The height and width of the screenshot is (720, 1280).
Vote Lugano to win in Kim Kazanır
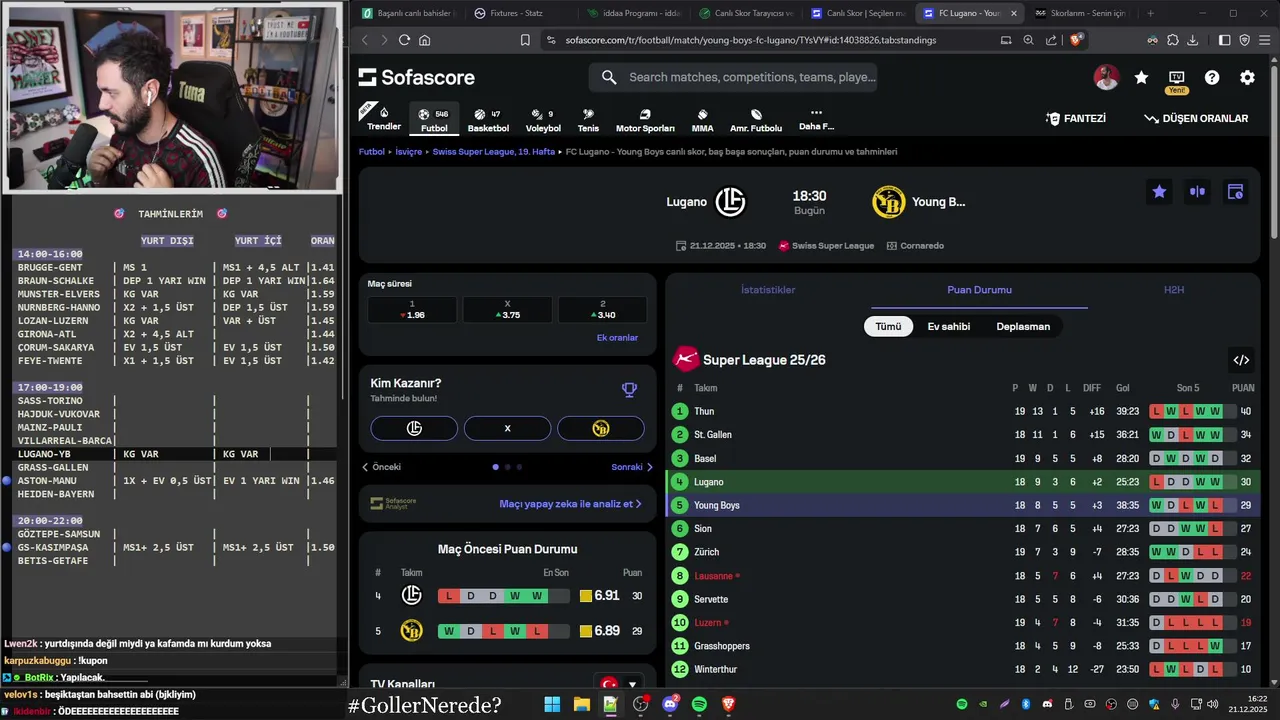point(414,428)
